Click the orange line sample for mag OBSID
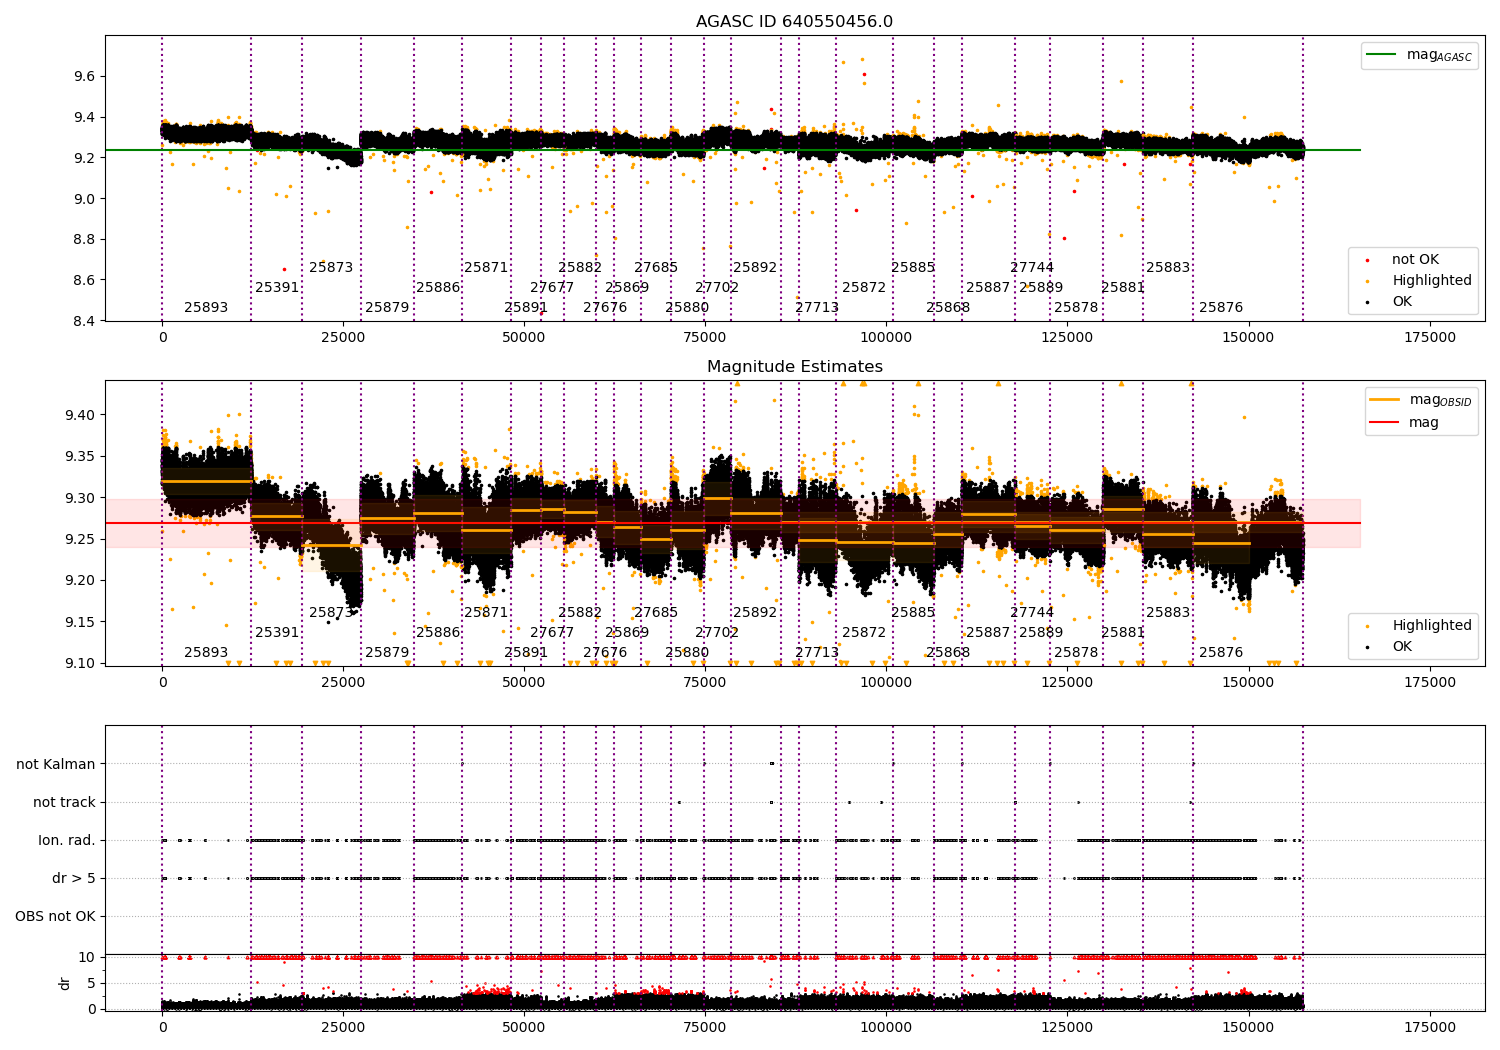 pos(1386,400)
